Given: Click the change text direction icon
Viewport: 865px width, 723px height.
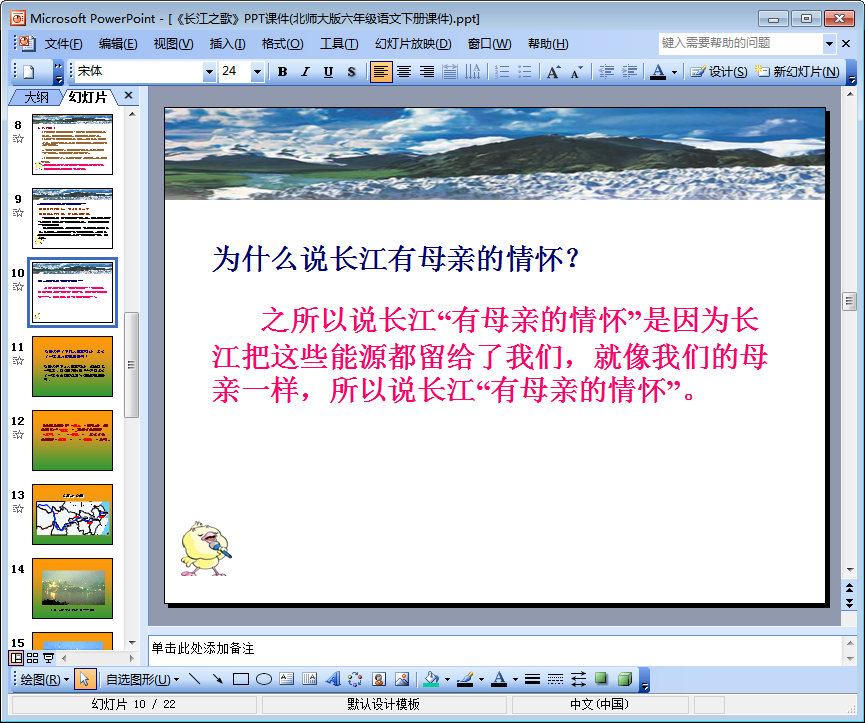Looking at the screenshot, I should [473, 72].
